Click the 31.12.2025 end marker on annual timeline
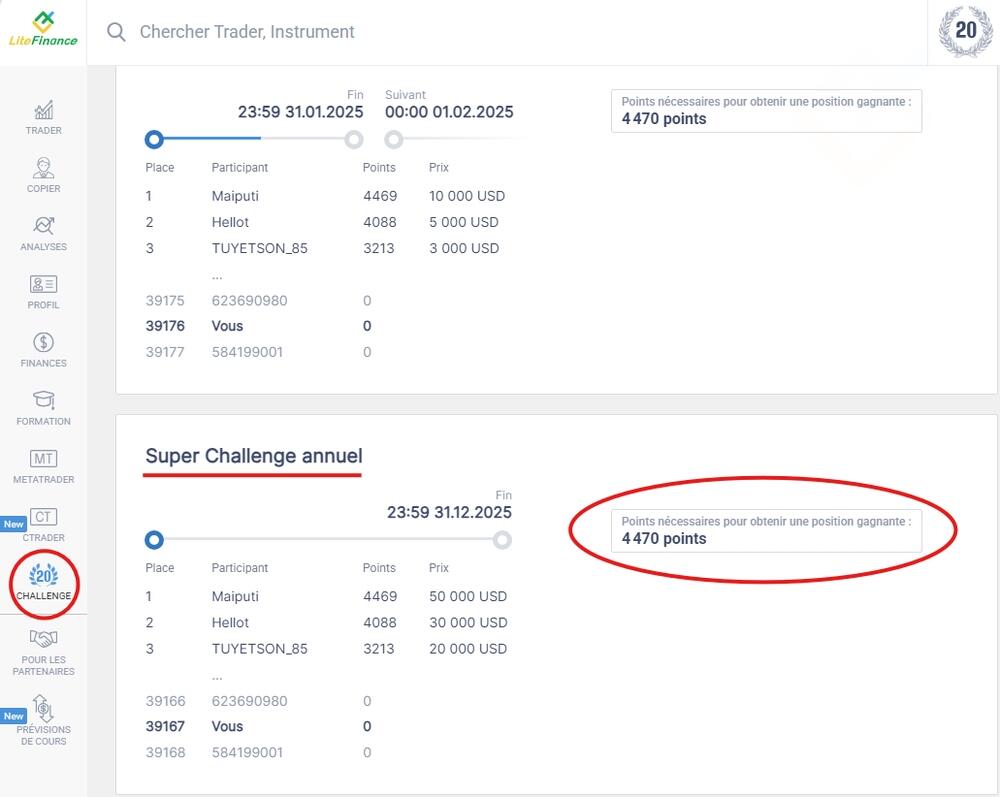 click(503, 540)
